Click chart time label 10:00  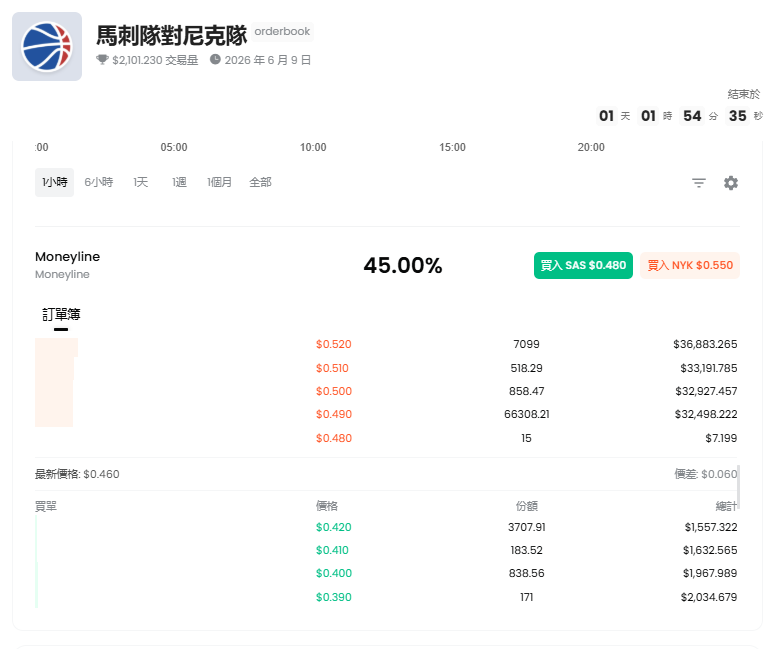[x=313, y=147]
